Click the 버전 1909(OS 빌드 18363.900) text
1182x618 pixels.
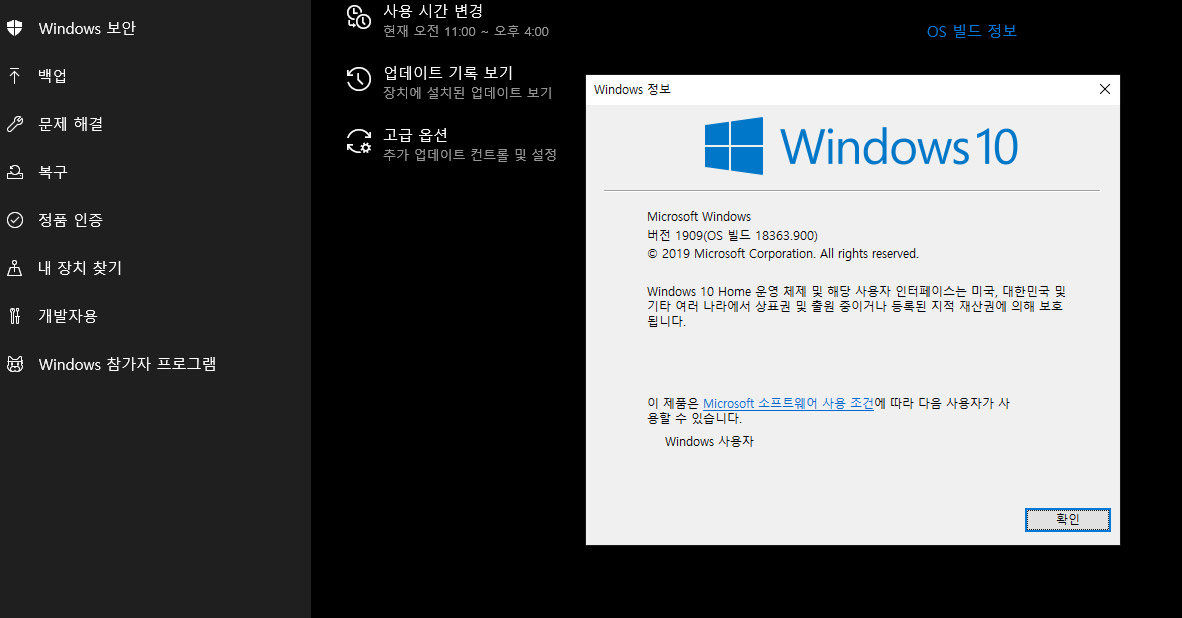click(732, 235)
